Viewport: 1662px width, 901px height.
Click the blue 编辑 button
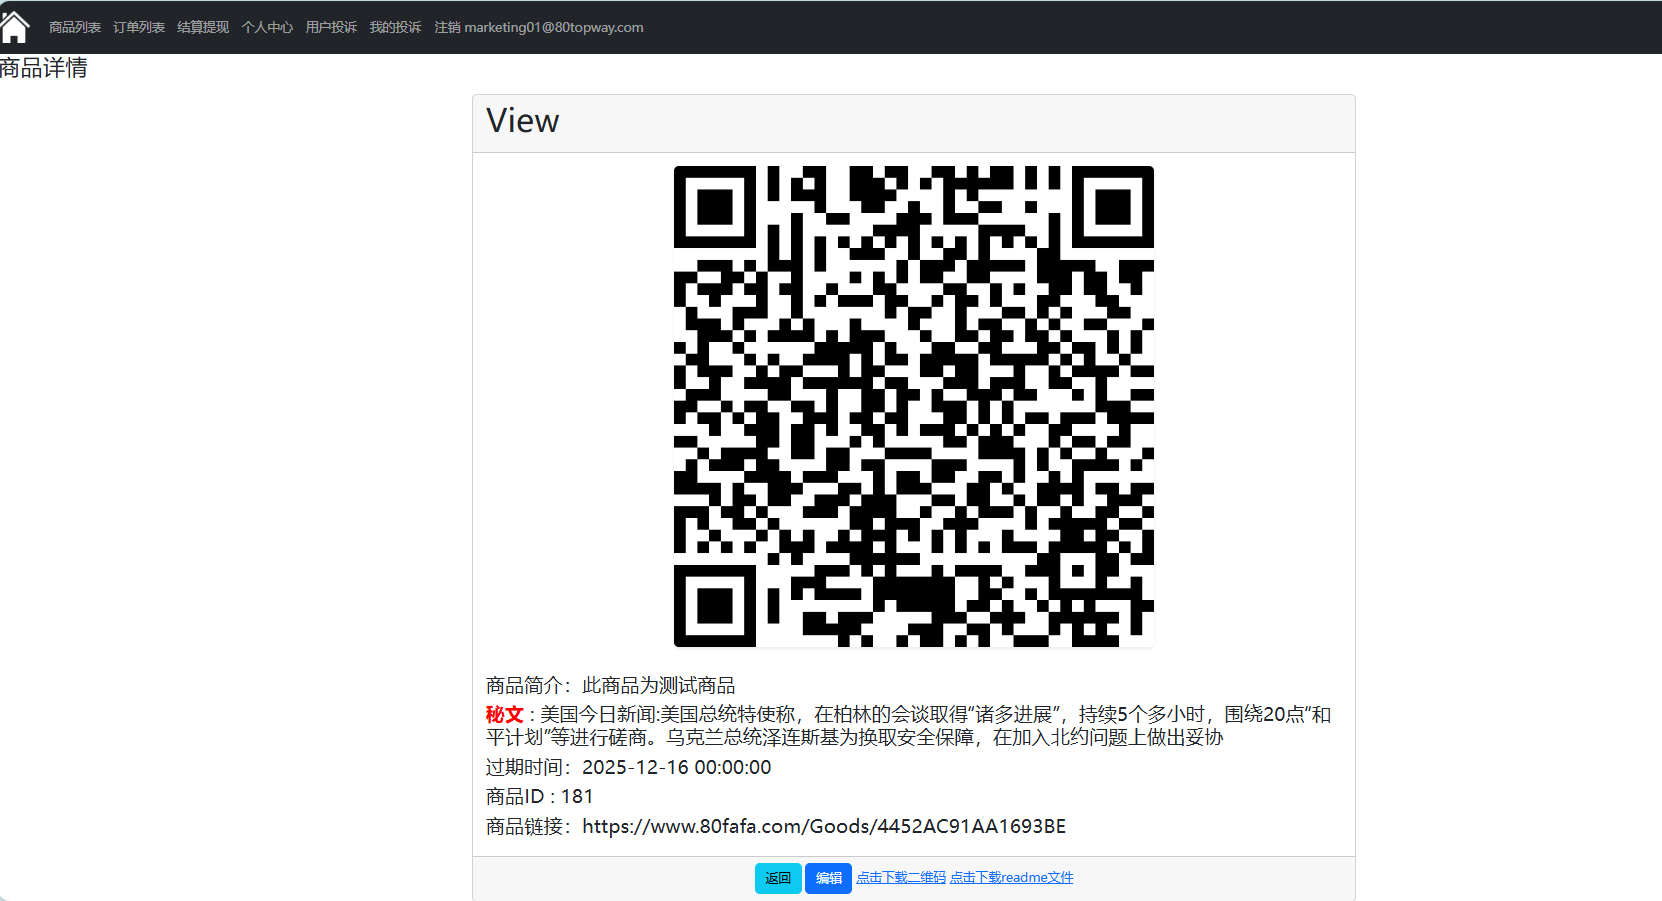[x=828, y=878]
